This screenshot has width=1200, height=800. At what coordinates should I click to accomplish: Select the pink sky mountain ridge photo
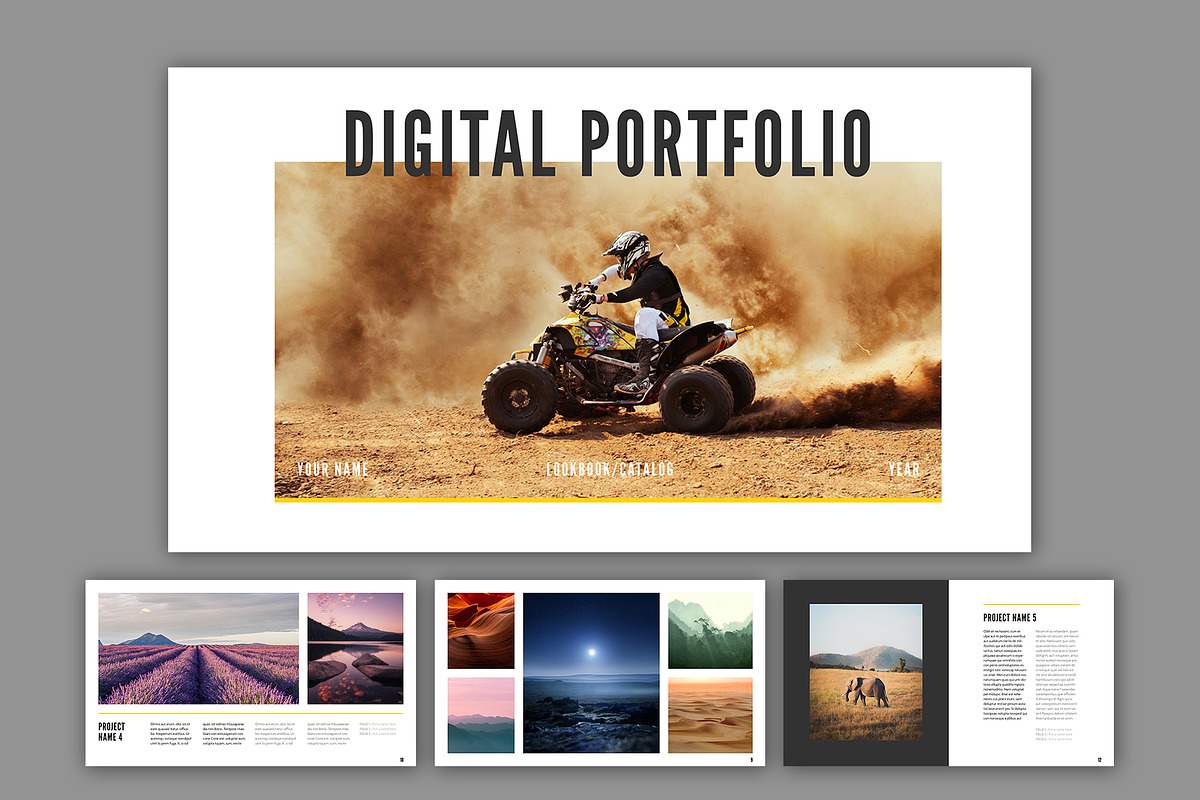tap(481, 715)
